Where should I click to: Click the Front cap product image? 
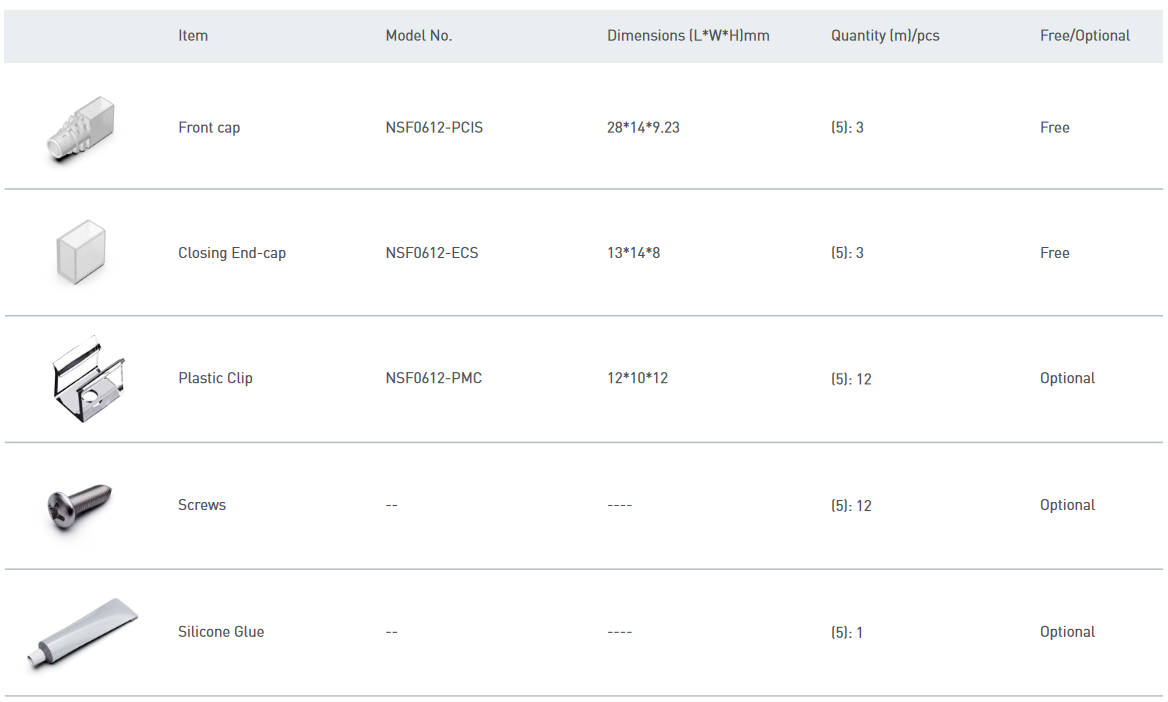[x=80, y=129]
